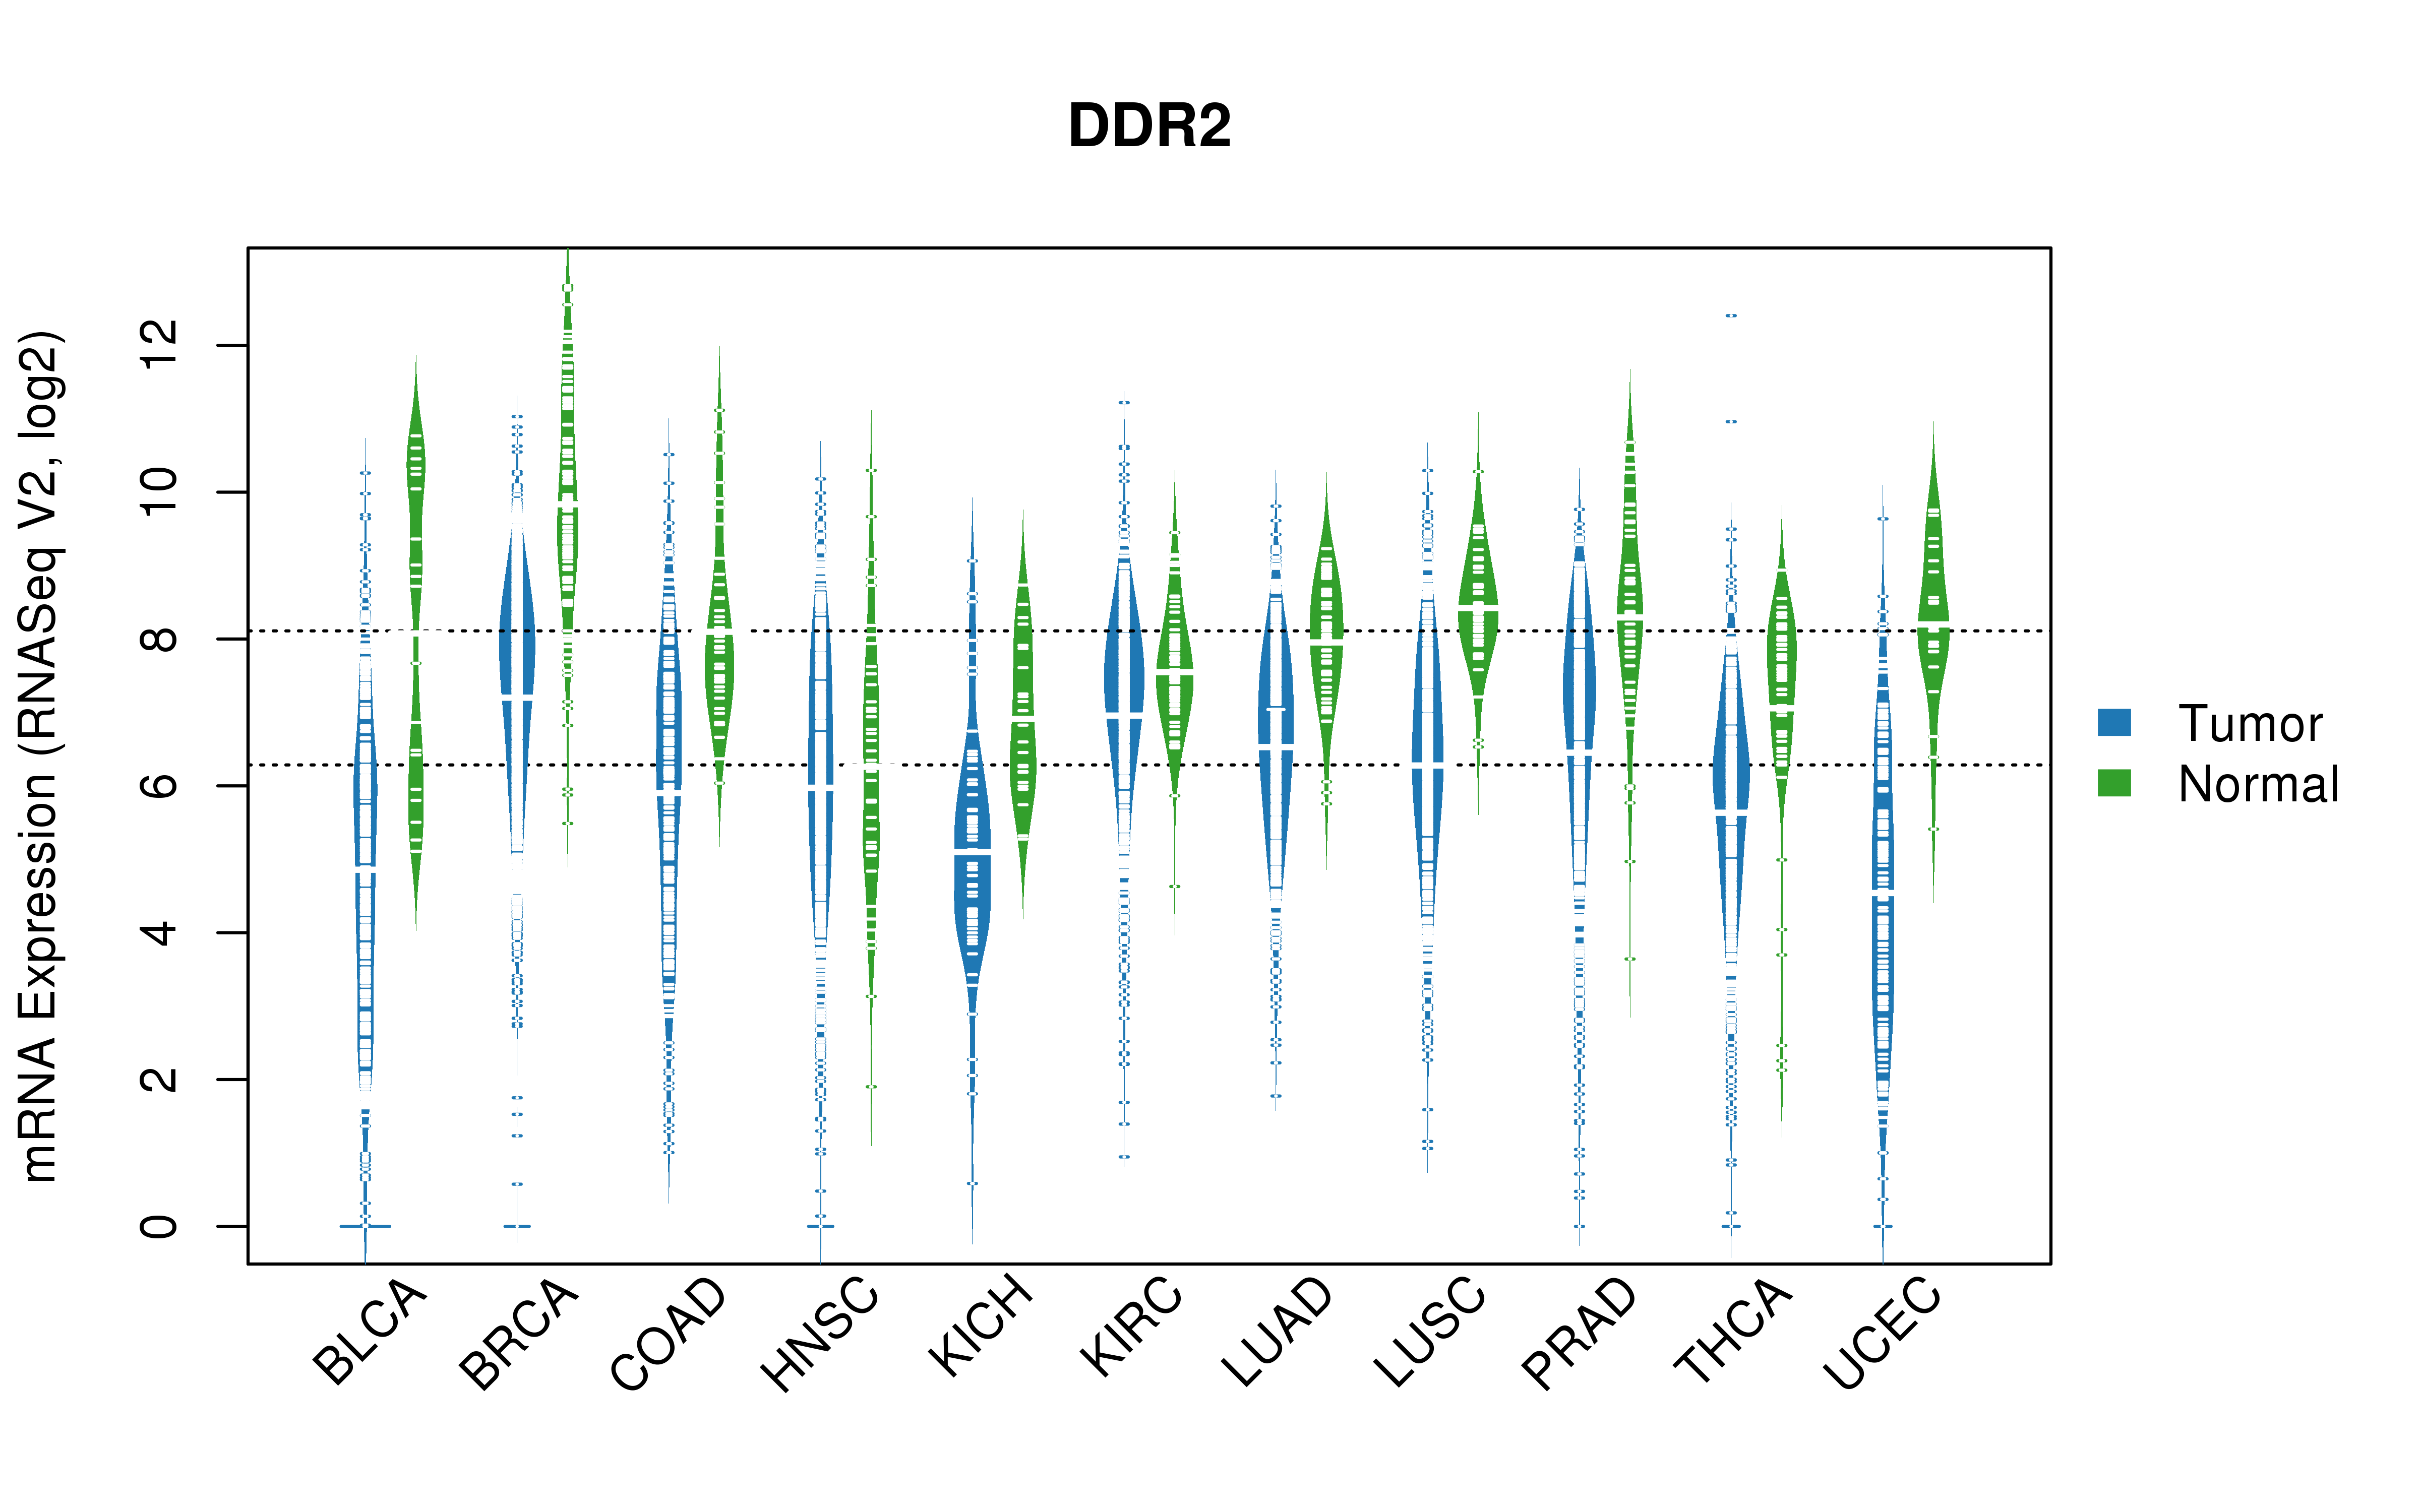Click the y-axis tick label 0

point(158,1226)
